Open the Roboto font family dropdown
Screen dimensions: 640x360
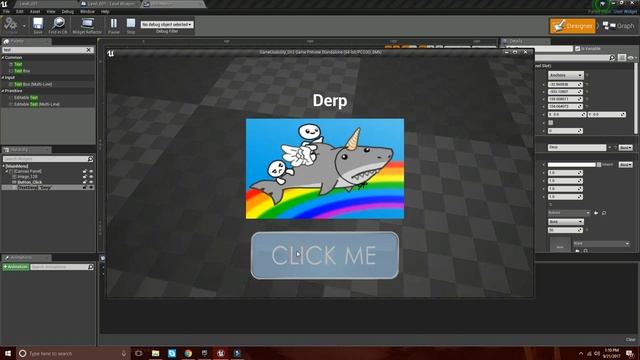pos(569,213)
